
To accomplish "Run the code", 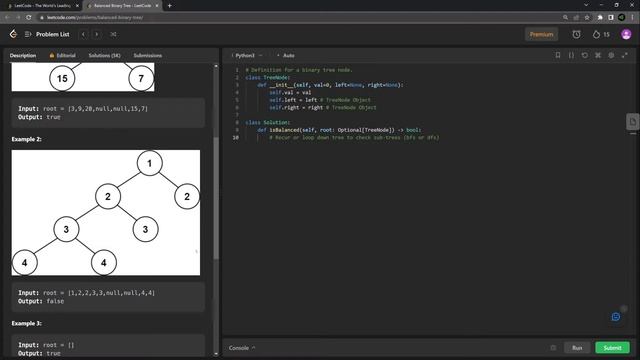I will 577,348.
